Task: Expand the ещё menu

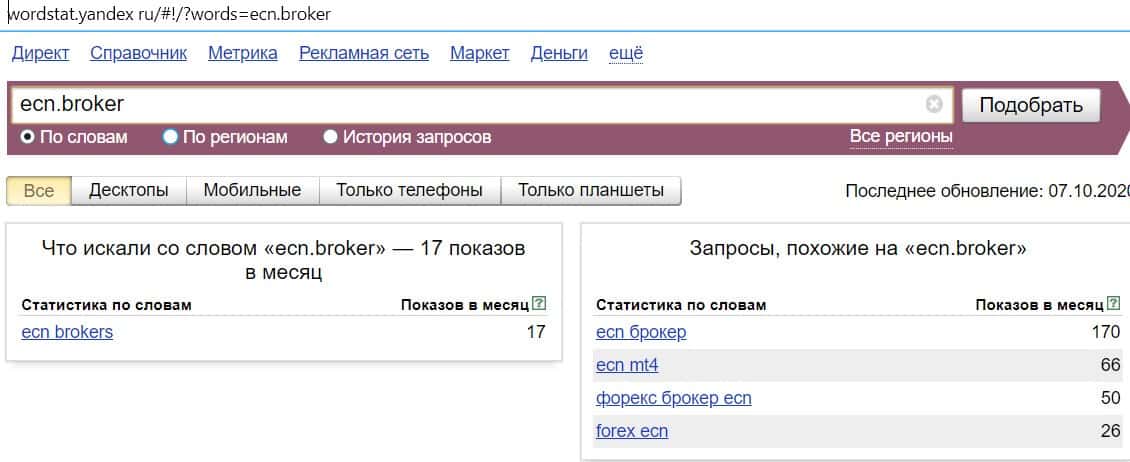Action: [626, 53]
